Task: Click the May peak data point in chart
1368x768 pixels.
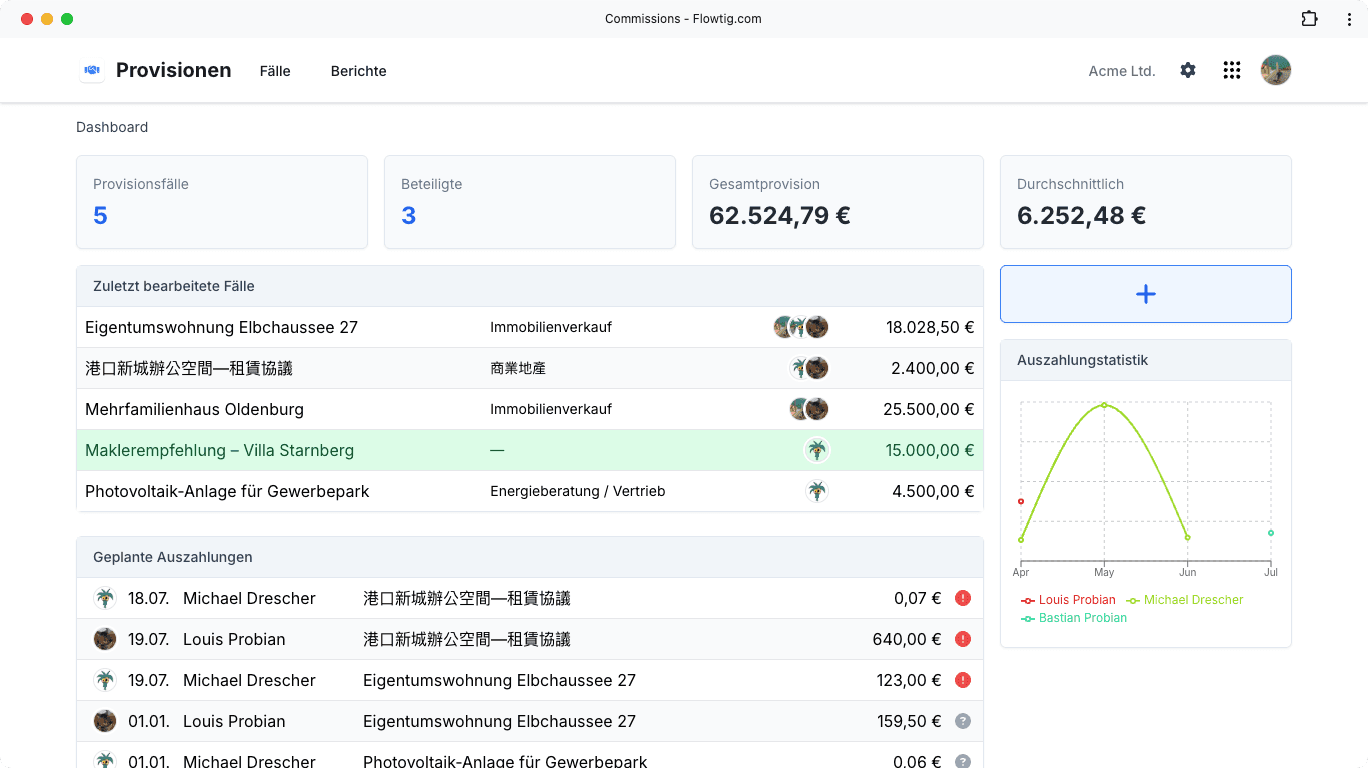Action: [1104, 405]
